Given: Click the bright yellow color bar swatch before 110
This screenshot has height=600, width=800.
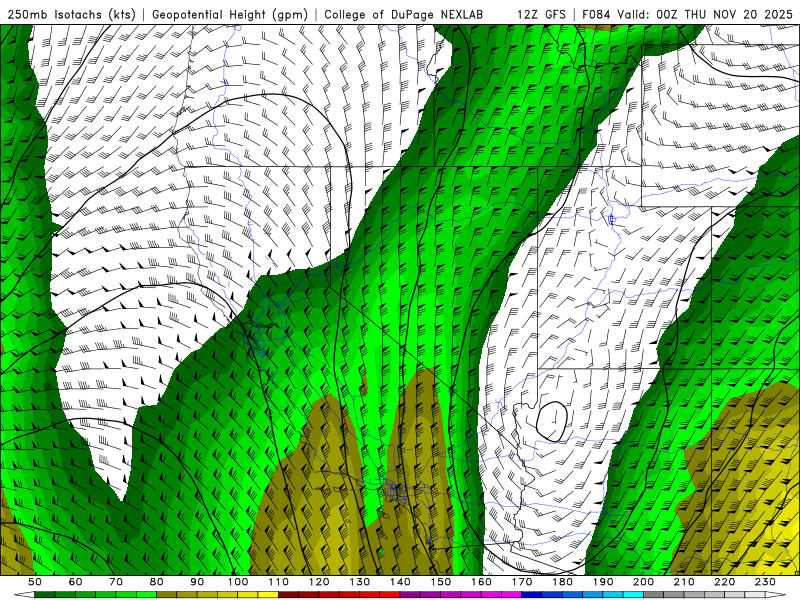Looking at the screenshot, I should click(x=268, y=595).
